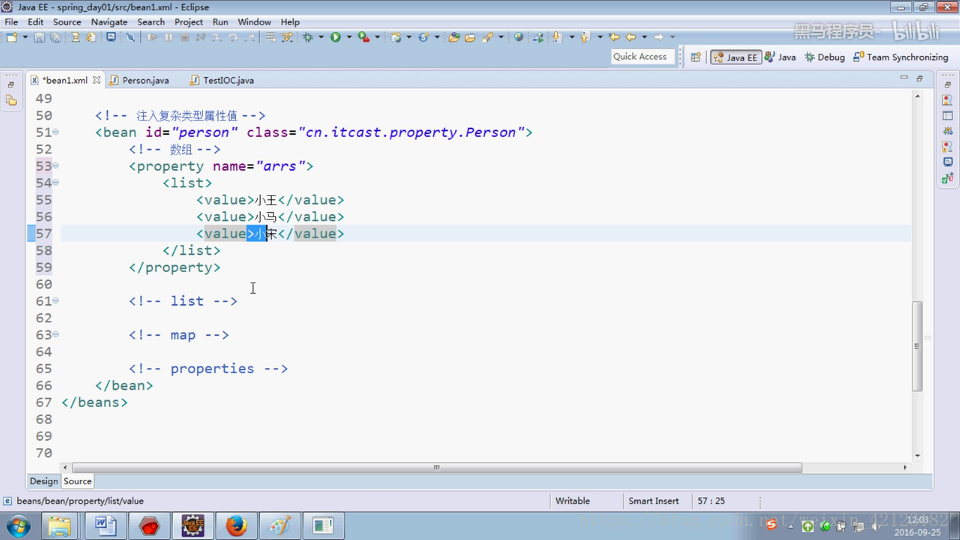Click the Skip All Breakpoints icon
This screenshot has height=540, width=960.
(x=130, y=37)
